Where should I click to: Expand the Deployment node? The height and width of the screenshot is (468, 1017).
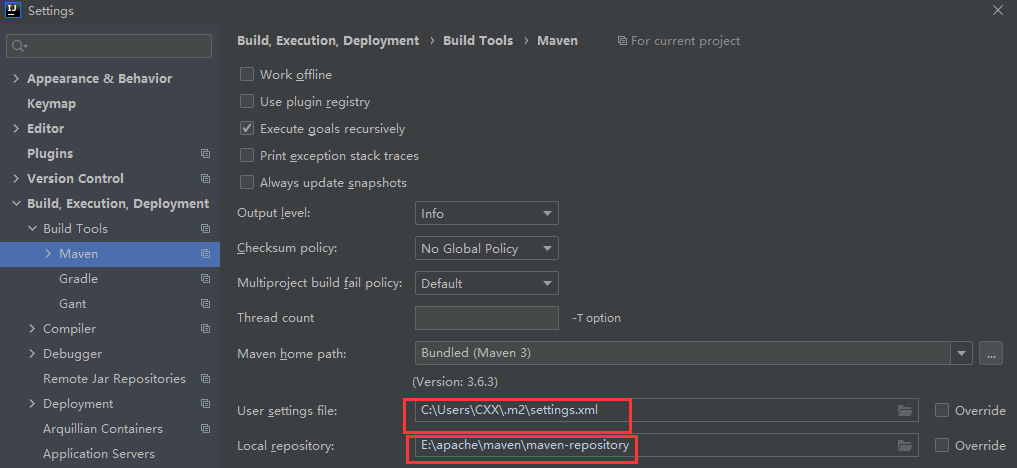click(32, 404)
